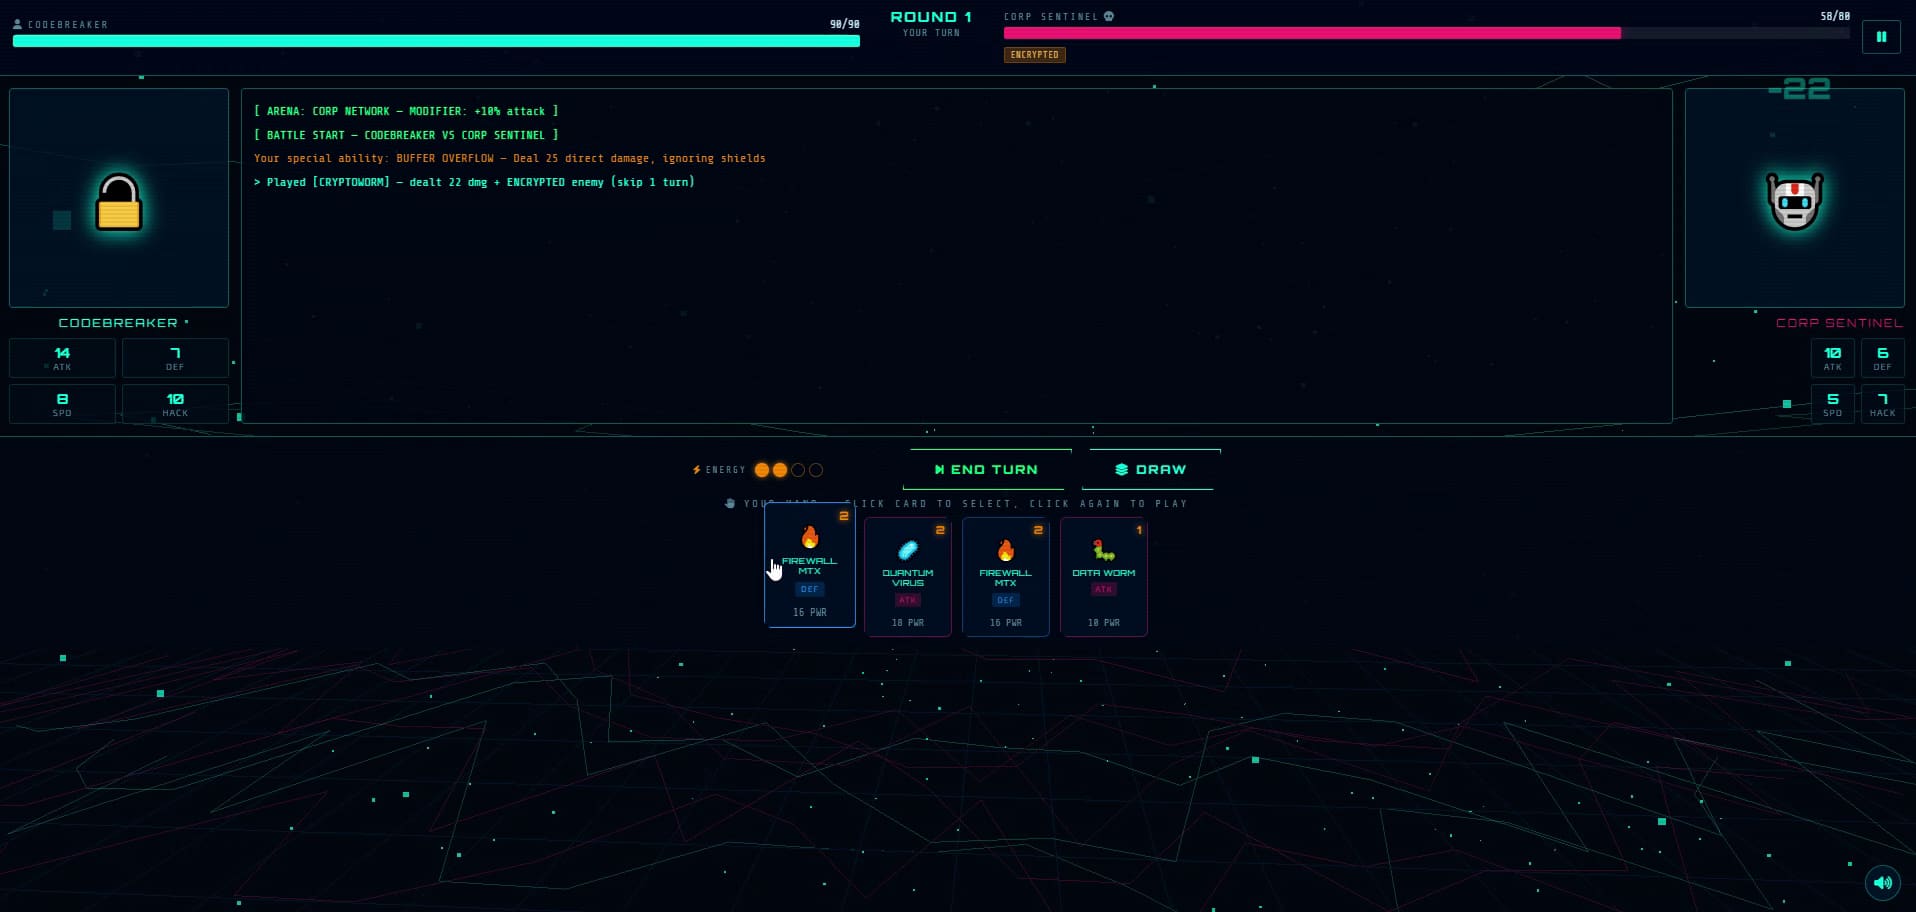Click the Played [CRYPTOWORM] log entry
Image resolution: width=1916 pixels, height=912 pixels.
click(474, 182)
